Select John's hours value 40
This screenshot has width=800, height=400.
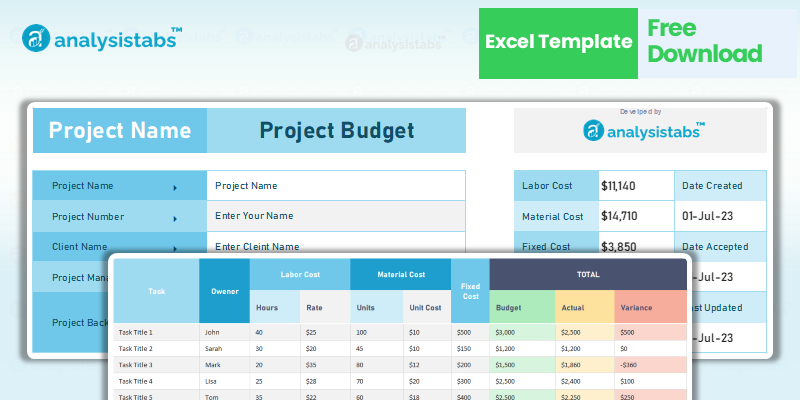[275, 332]
